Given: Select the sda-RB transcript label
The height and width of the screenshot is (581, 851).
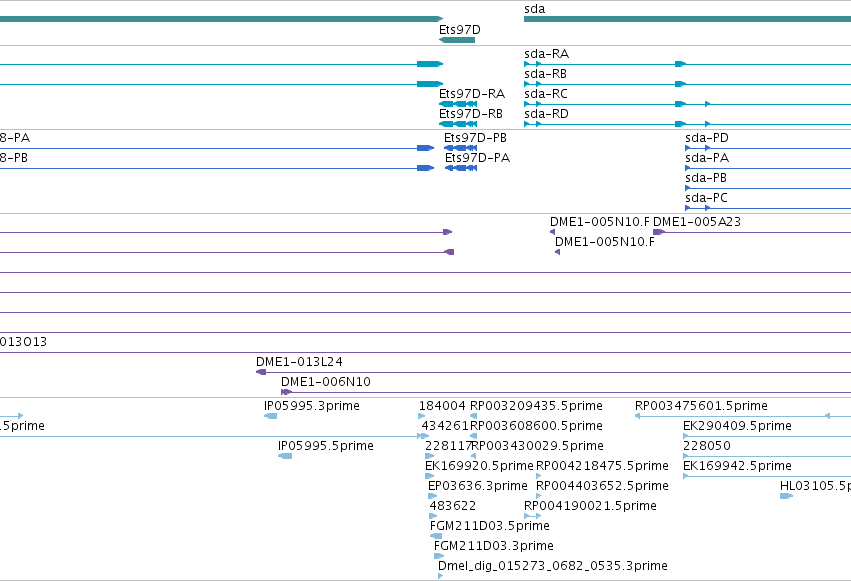Looking at the screenshot, I should [545, 74].
